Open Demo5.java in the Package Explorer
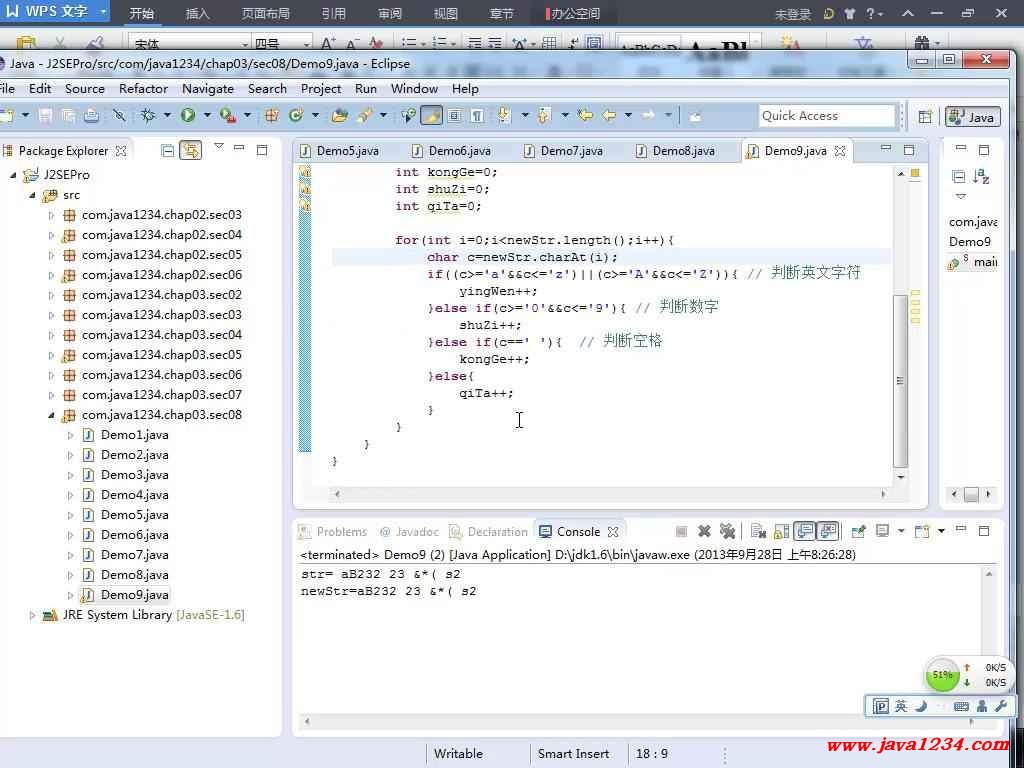1024x768 pixels. tap(134, 515)
